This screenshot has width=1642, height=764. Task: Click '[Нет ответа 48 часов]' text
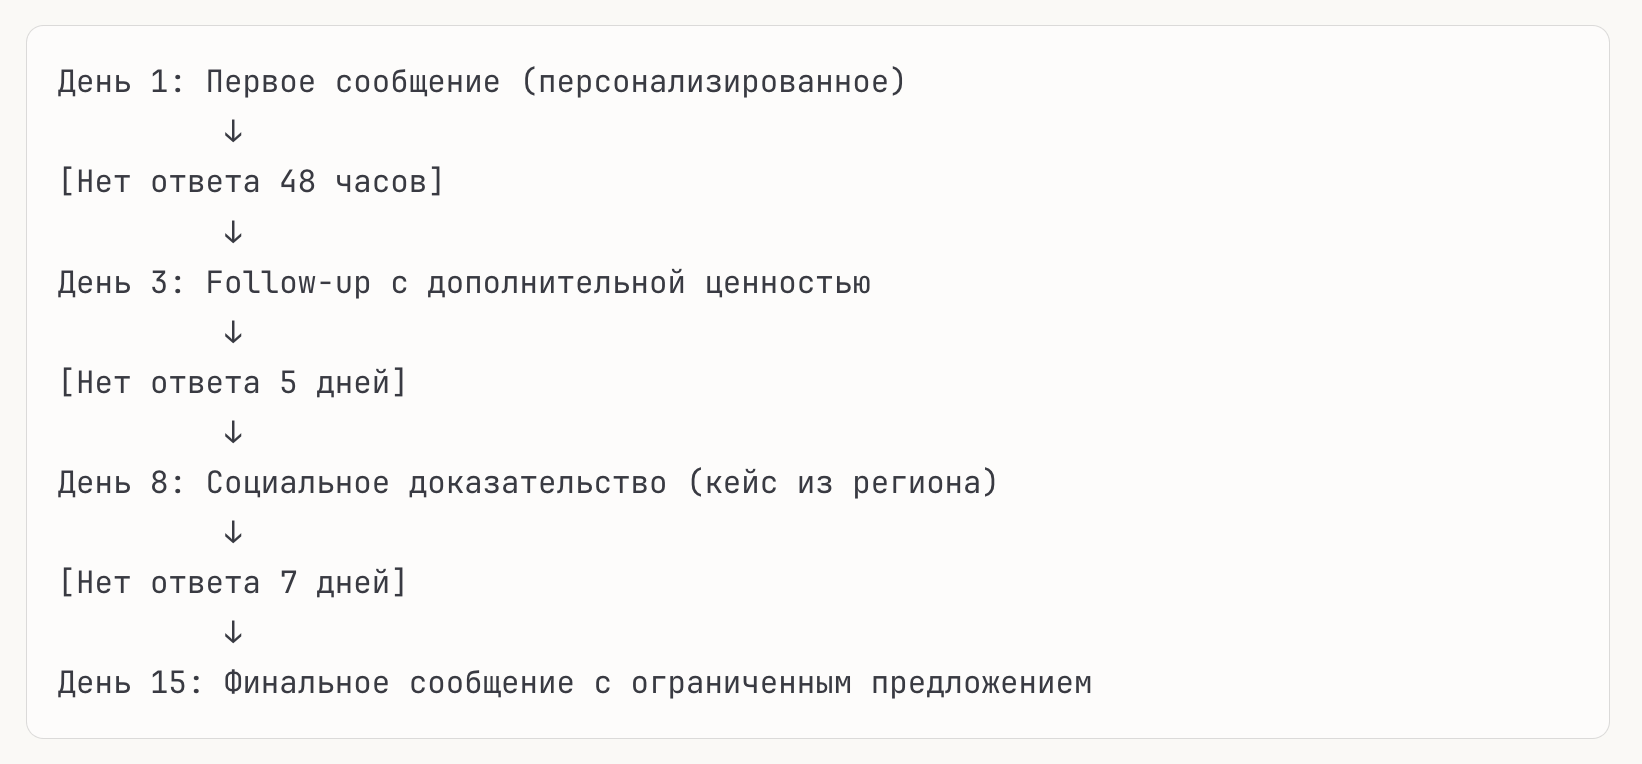(x=250, y=182)
